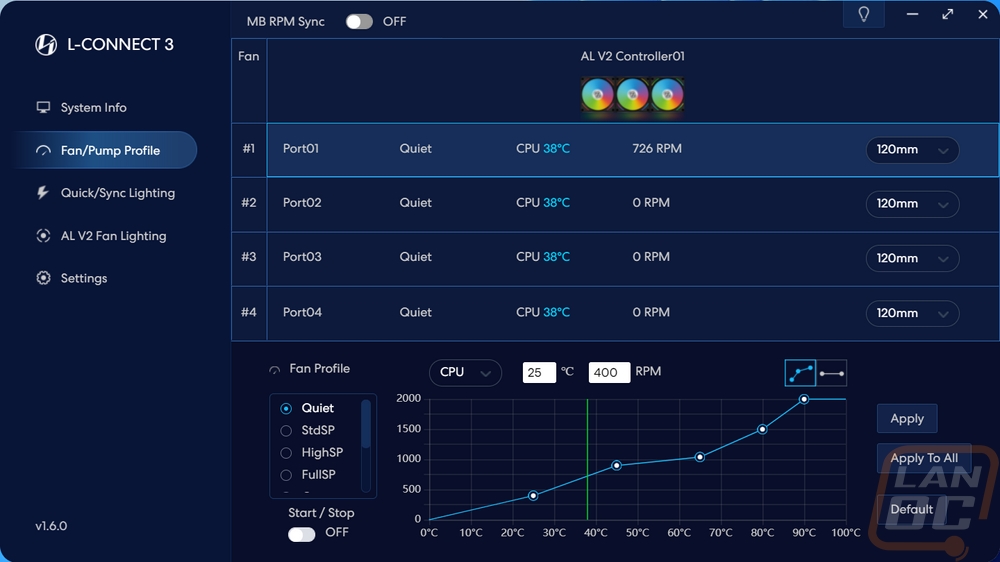Click the AL V2 Controller01 header

tap(632, 56)
